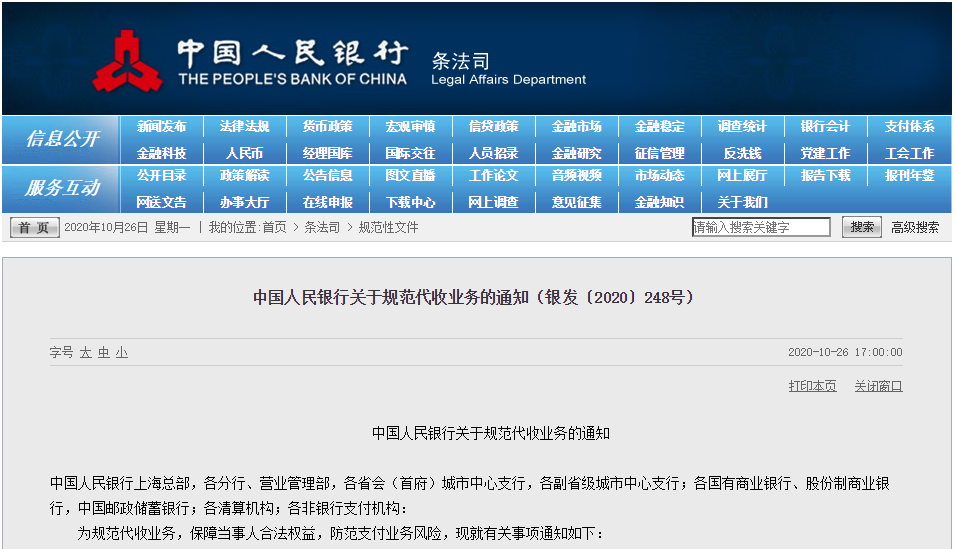Open 办事大厅 page

pos(244,202)
